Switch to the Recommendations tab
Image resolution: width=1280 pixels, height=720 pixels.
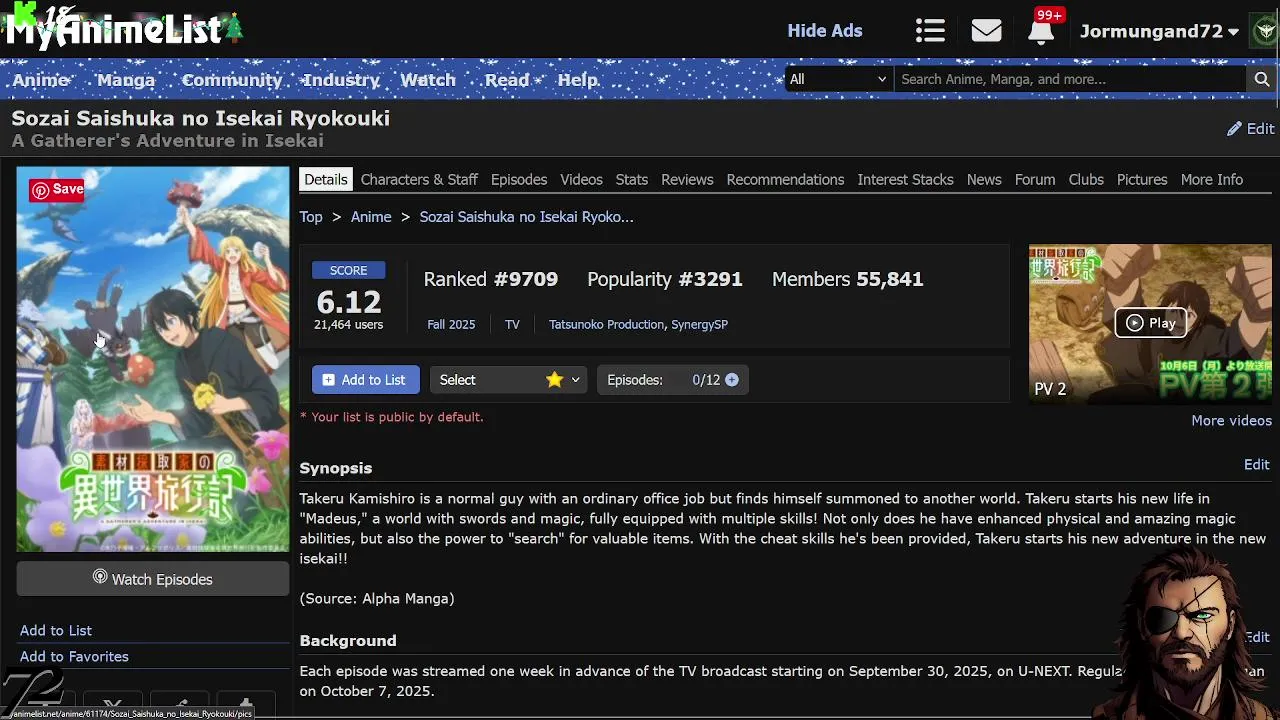click(x=785, y=180)
